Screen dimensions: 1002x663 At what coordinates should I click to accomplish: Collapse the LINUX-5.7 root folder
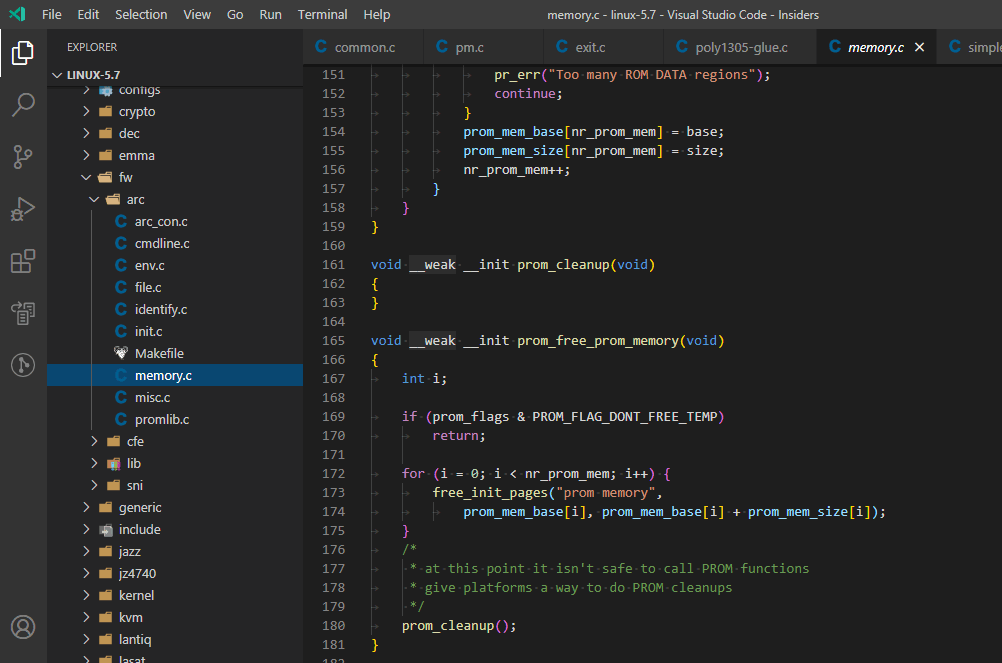click(x=57, y=75)
